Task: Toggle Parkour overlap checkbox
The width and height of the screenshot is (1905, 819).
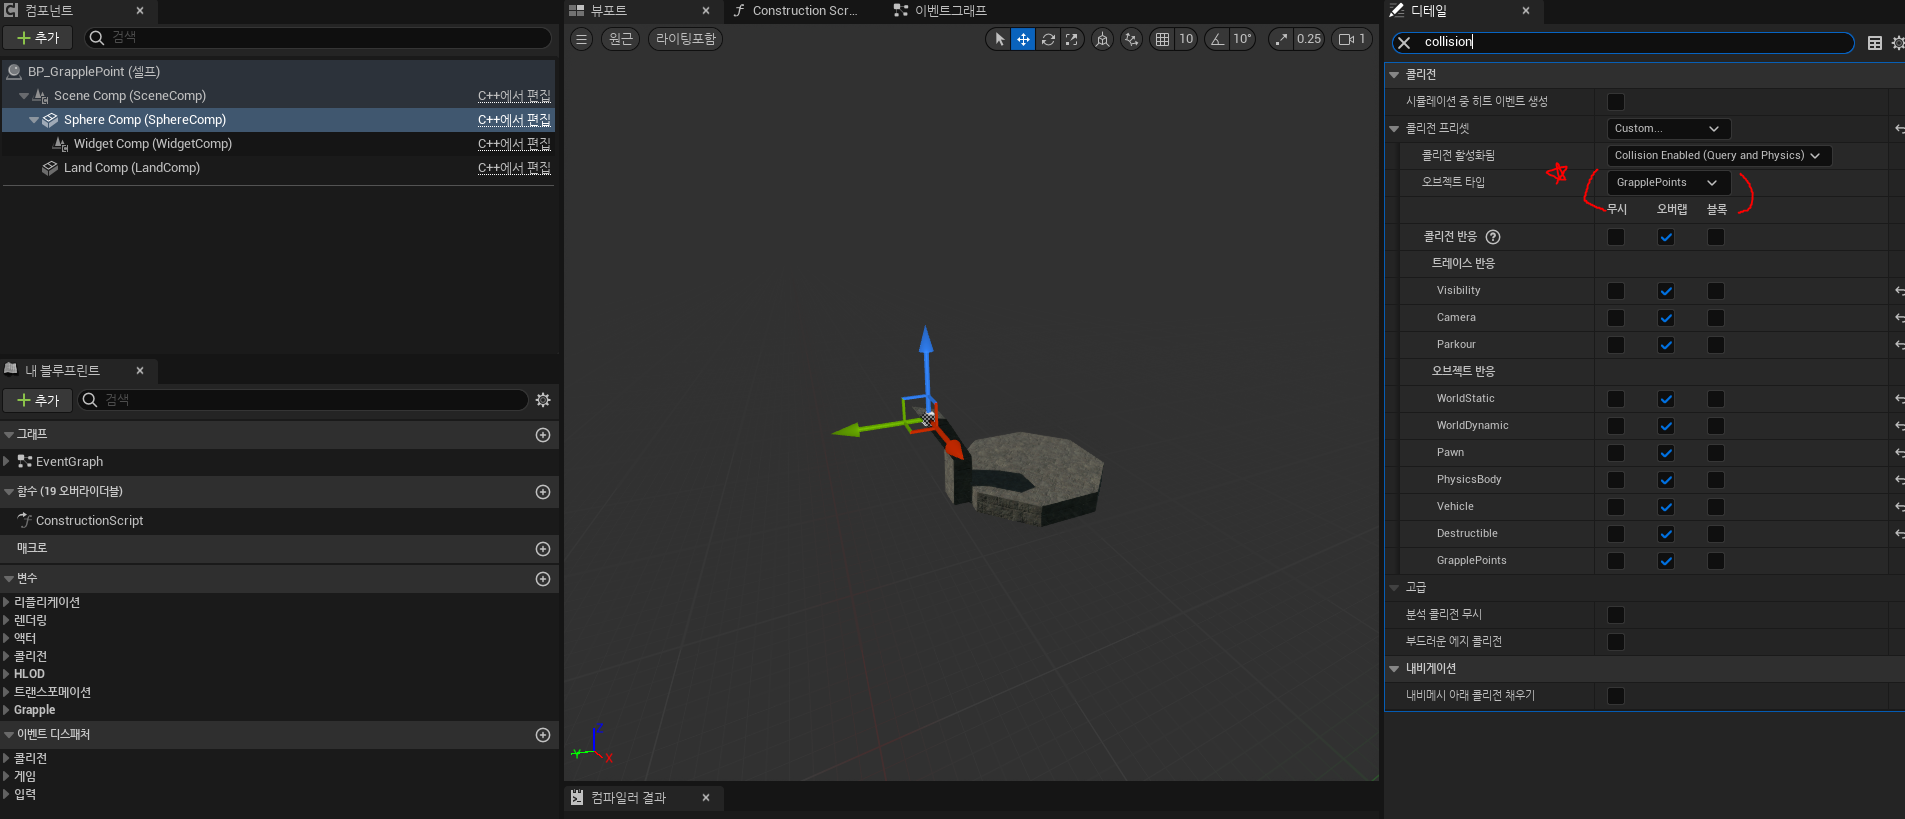Action: point(1666,345)
